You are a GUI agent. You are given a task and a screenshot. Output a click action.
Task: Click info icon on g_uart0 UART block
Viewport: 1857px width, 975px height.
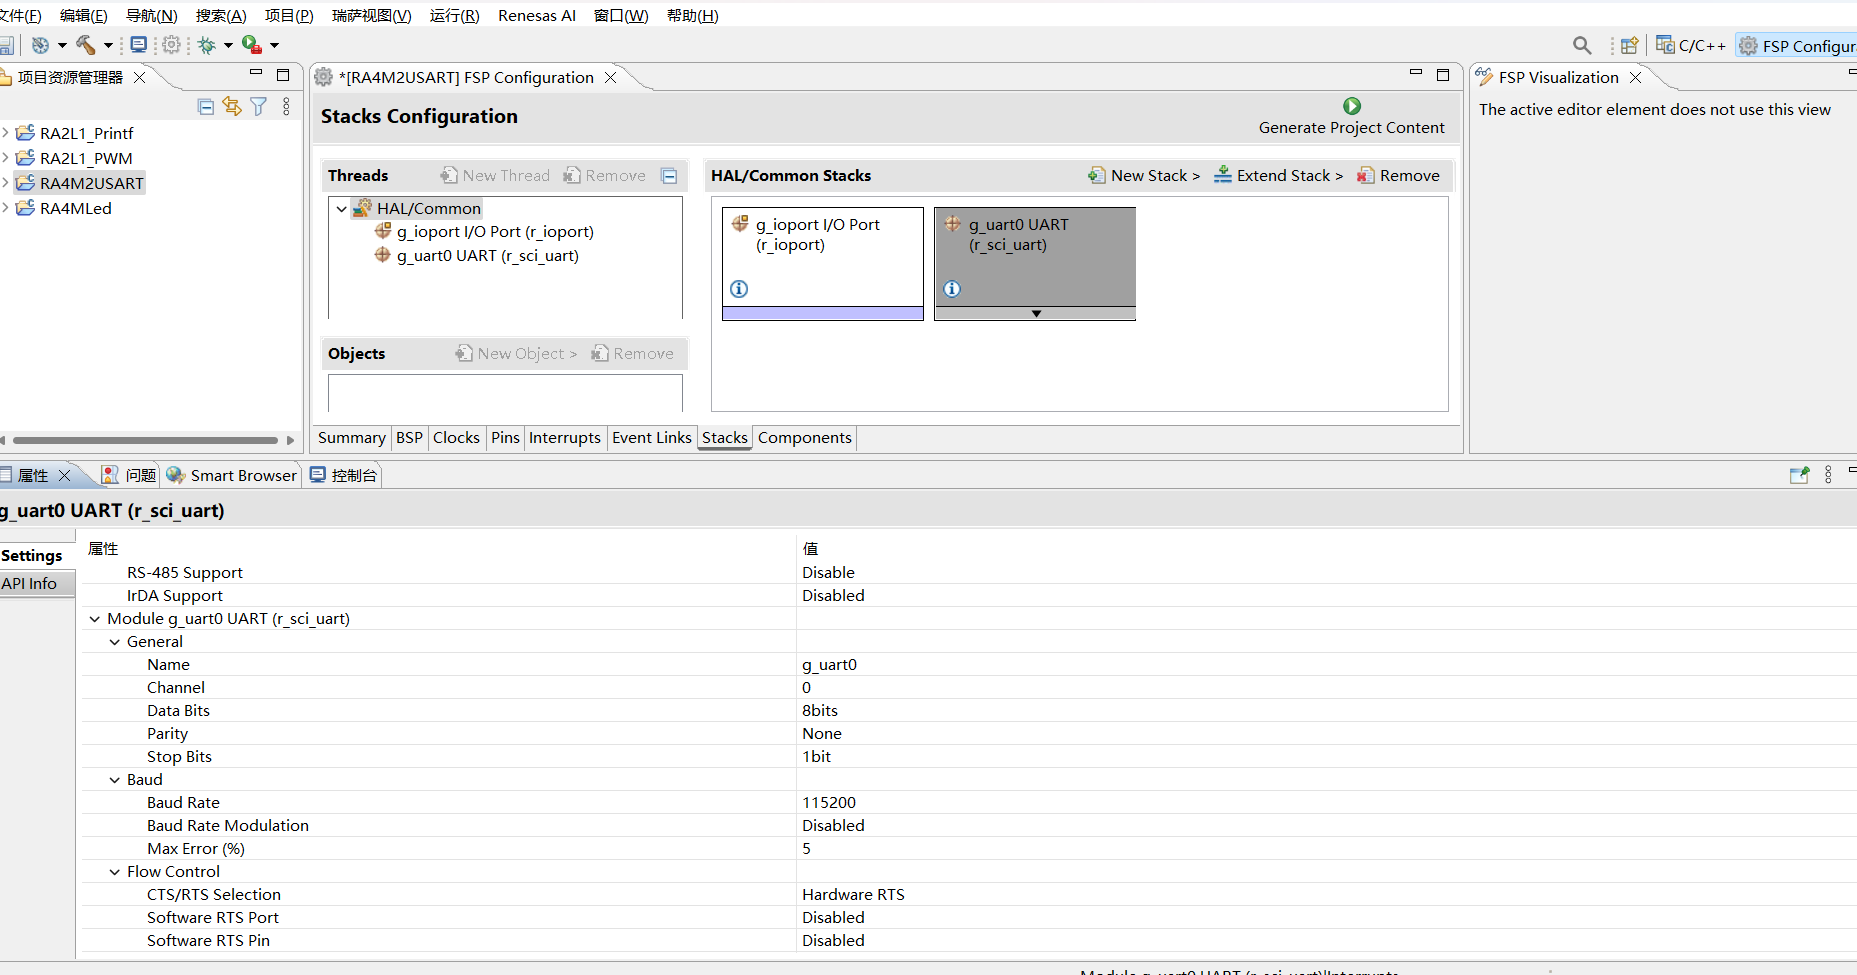(x=952, y=289)
